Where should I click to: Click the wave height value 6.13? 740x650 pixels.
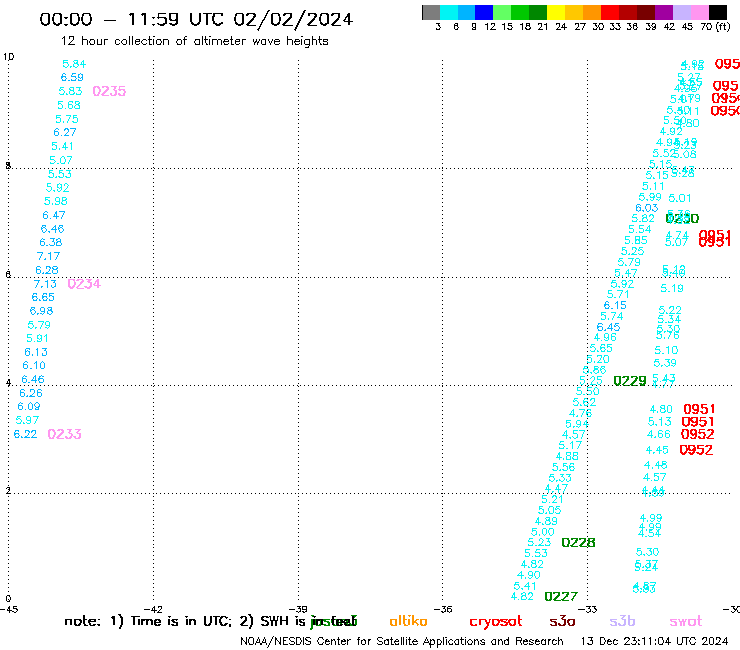36,352
